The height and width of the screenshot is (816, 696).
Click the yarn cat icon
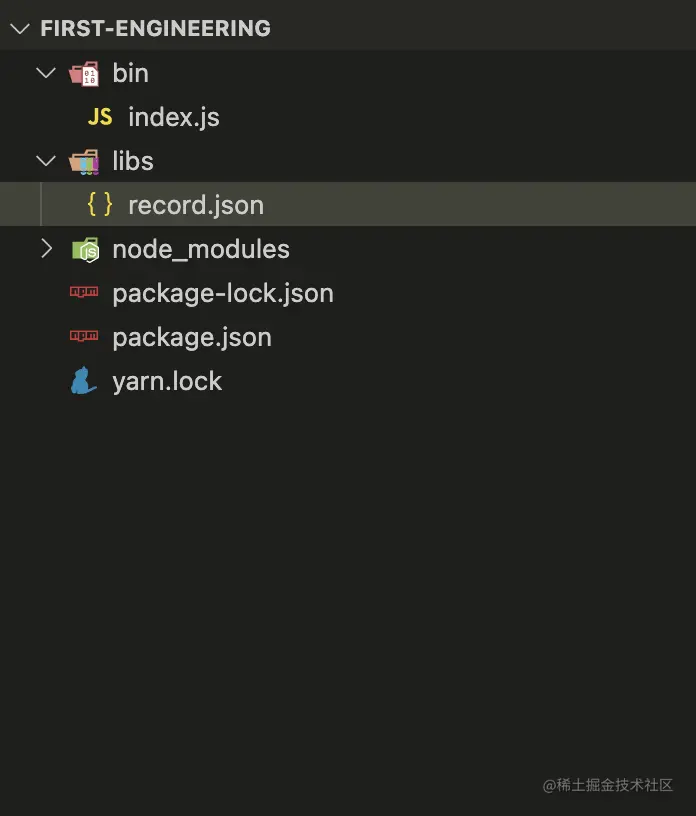click(x=83, y=380)
